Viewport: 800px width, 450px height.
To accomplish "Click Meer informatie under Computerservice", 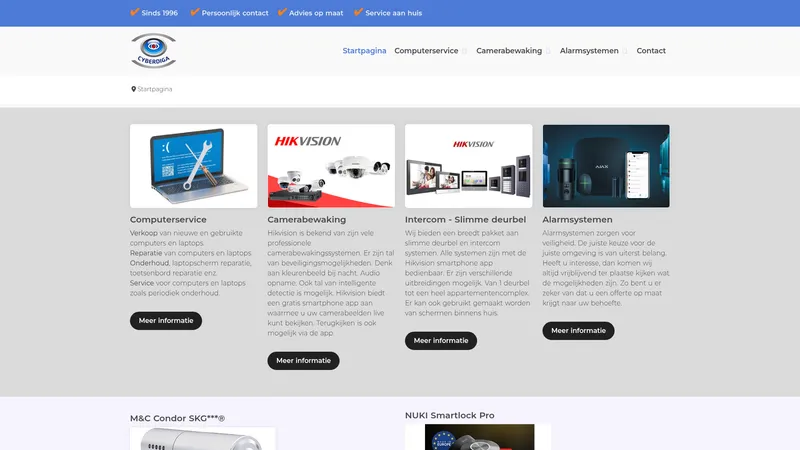I will coord(166,320).
